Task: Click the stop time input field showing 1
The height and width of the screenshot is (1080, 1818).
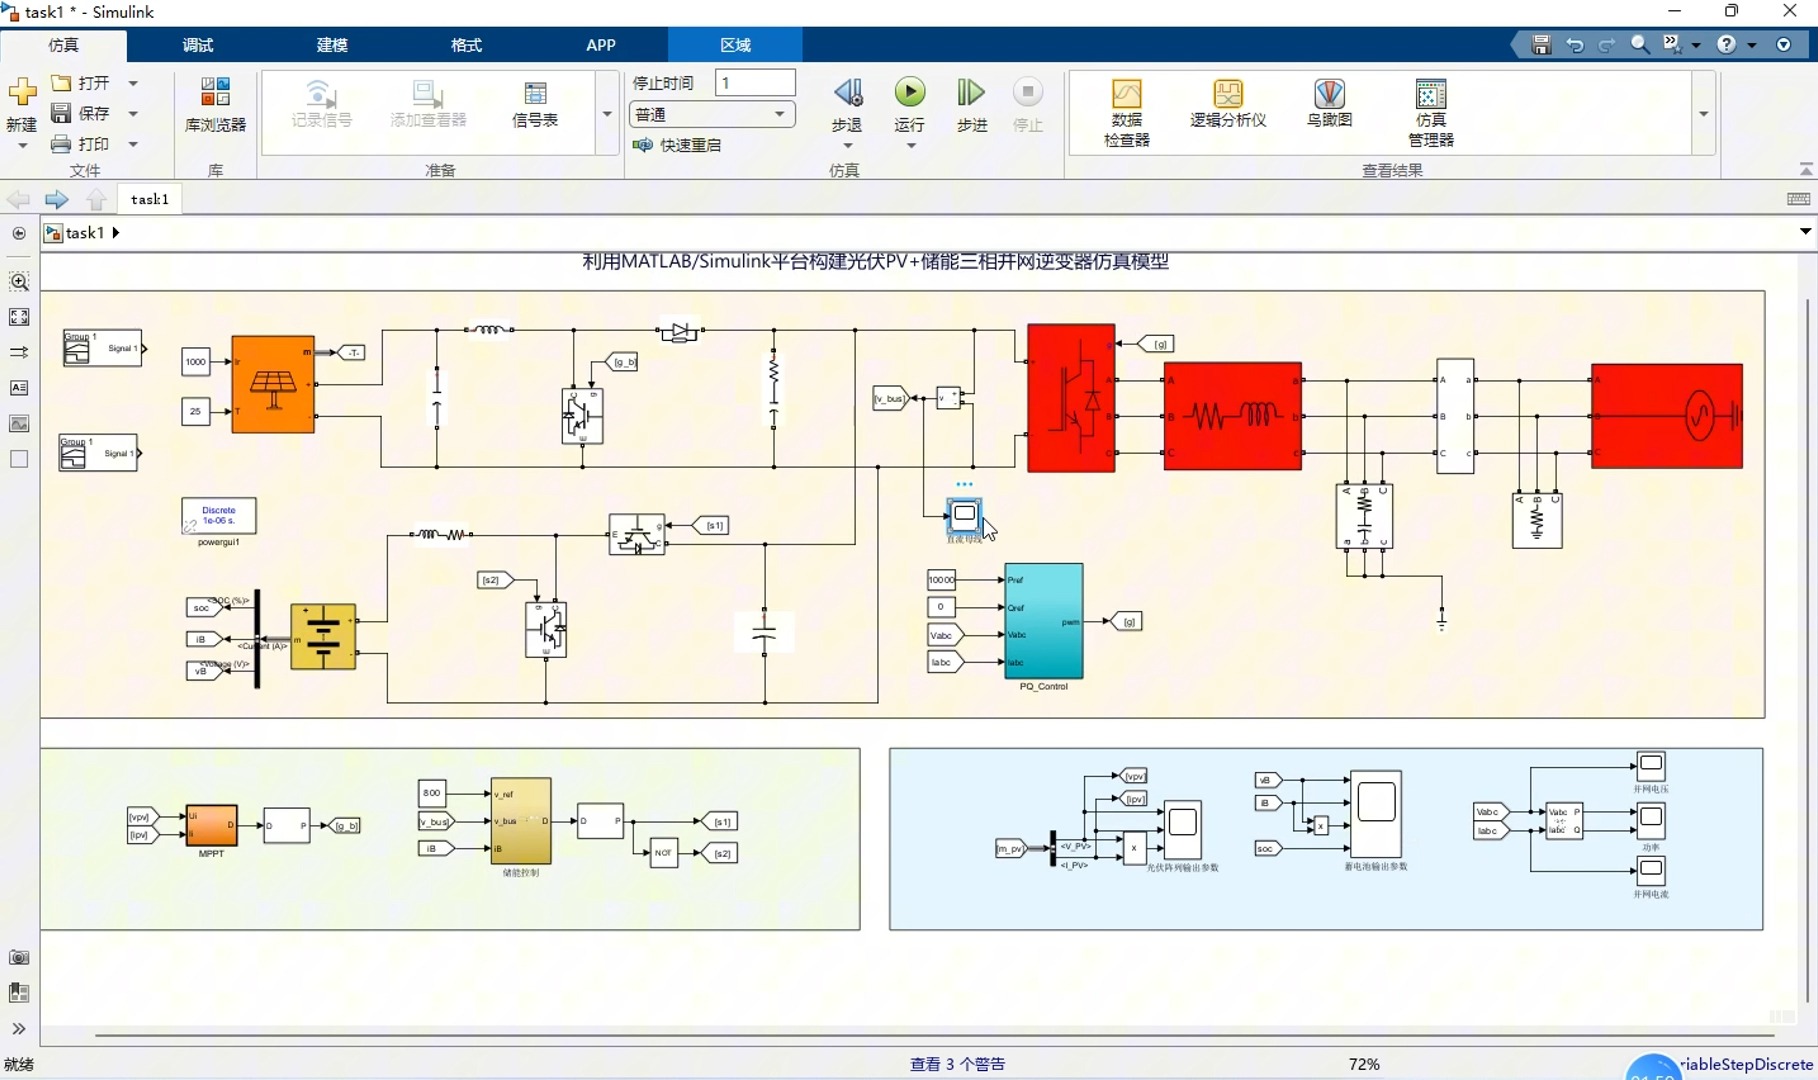Action: pyautogui.click(x=755, y=82)
